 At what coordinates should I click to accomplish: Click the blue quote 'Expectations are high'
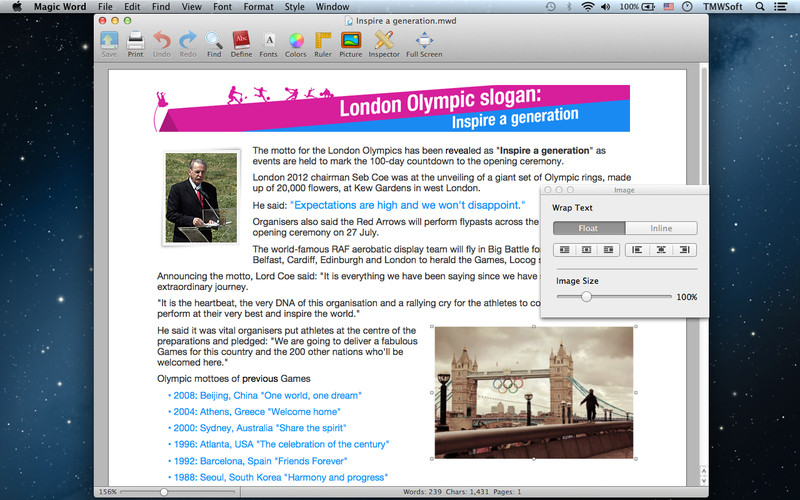pyautogui.click(x=408, y=205)
